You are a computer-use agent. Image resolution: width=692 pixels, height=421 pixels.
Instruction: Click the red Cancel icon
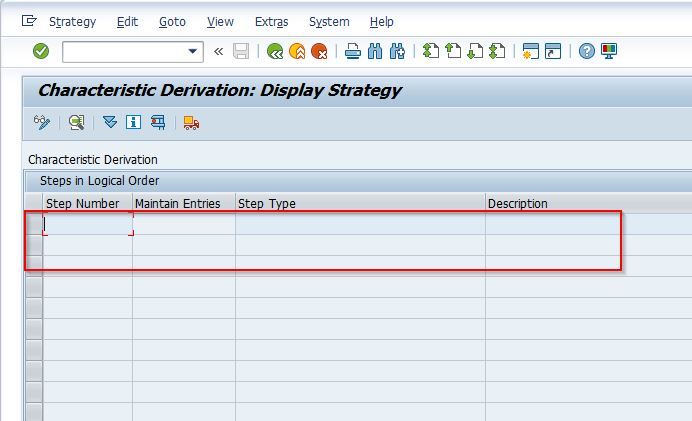pyautogui.click(x=319, y=52)
